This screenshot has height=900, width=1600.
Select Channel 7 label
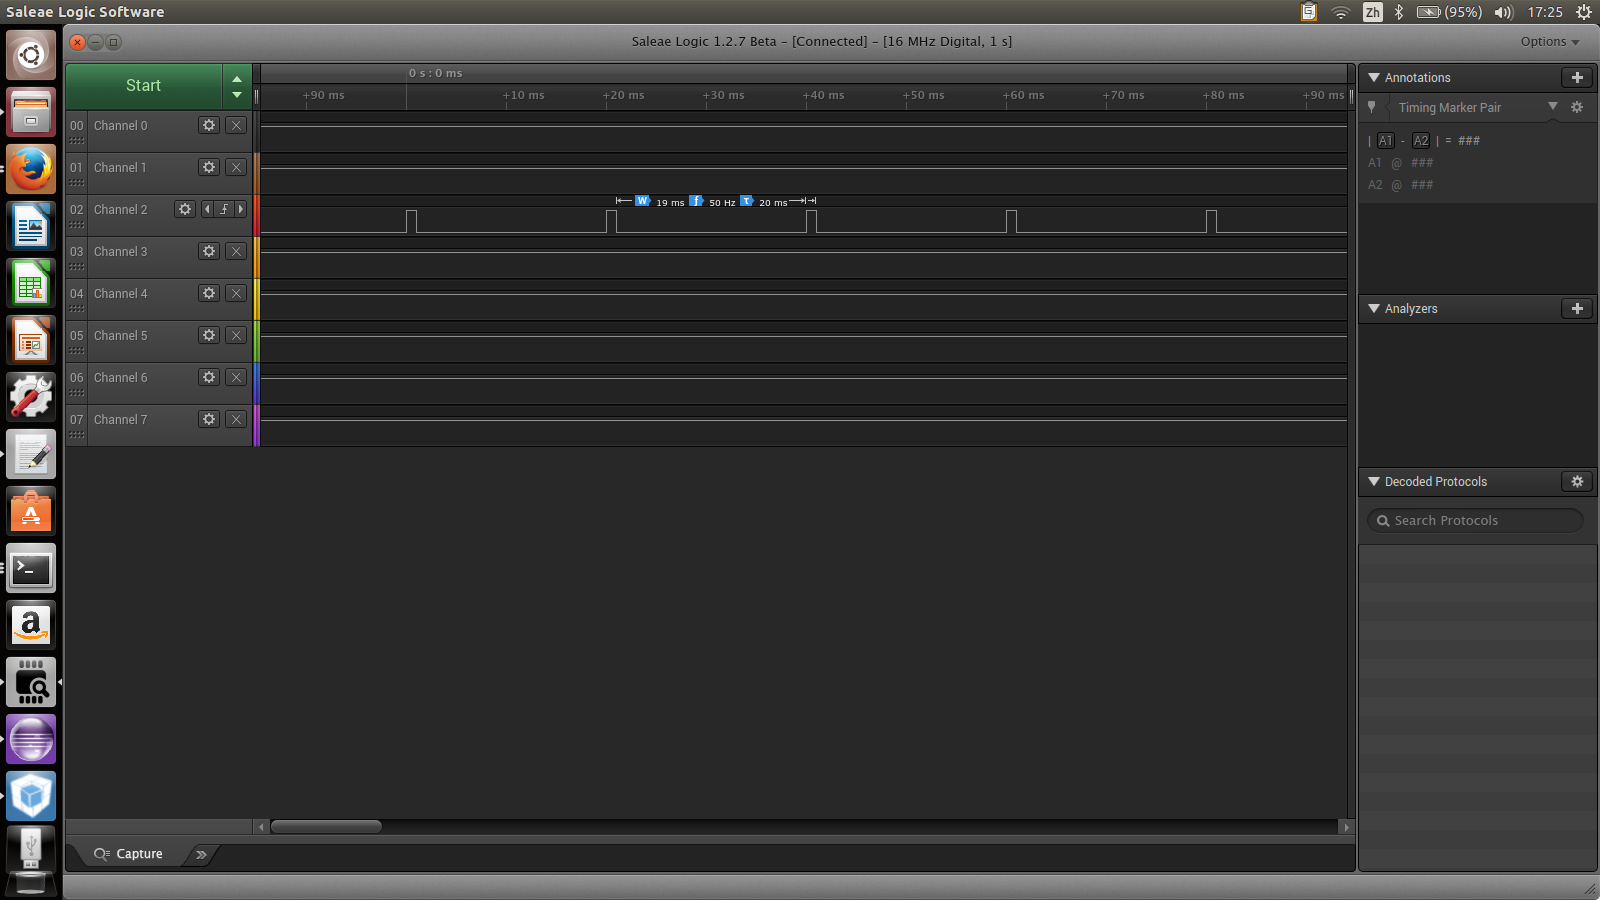120,419
